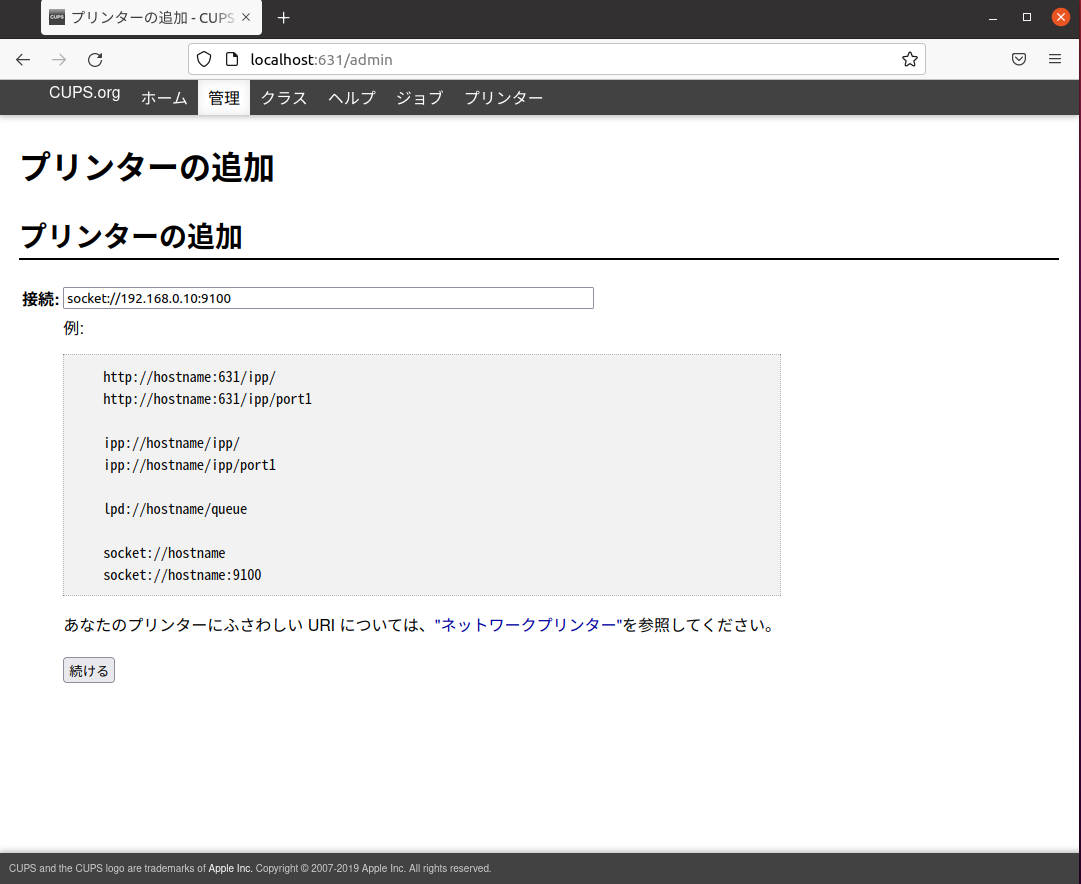Viewport: 1081px width, 884px height.
Task: Open the クラス page
Action: click(x=284, y=98)
